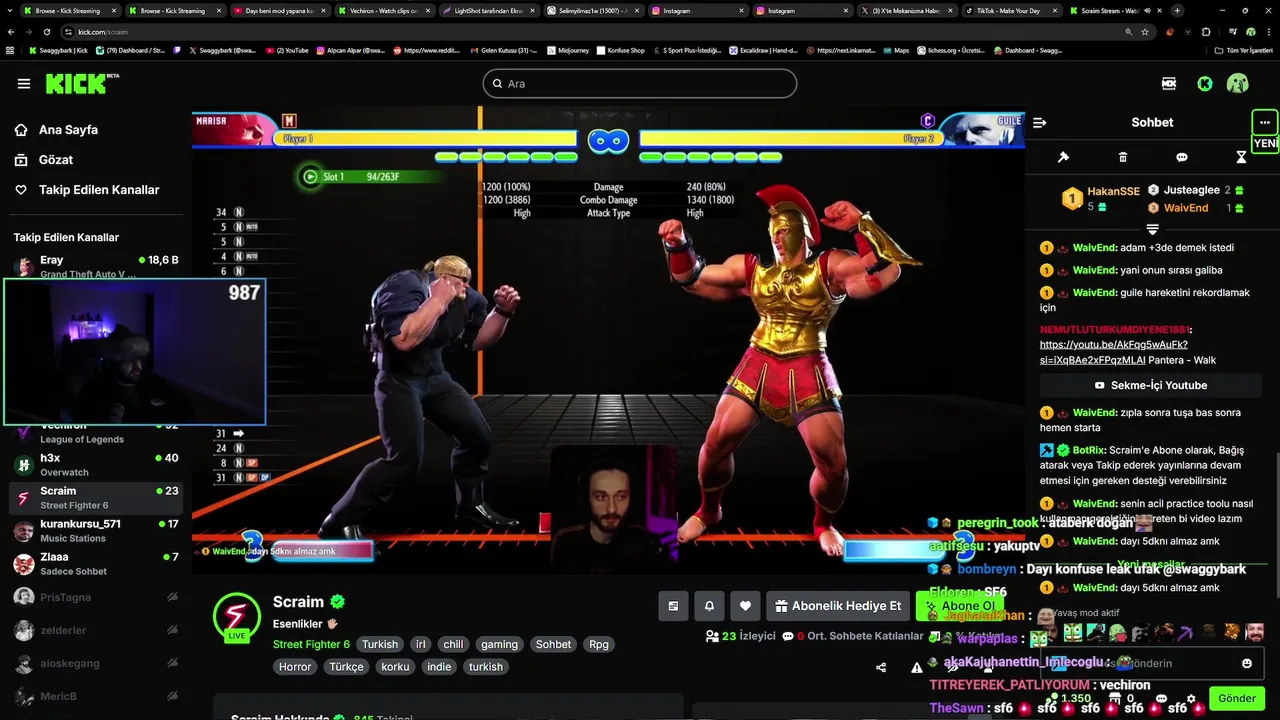Image resolution: width=1280 pixels, height=720 pixels.
Task: Open new browser tab plus button
Action: 1177,10
